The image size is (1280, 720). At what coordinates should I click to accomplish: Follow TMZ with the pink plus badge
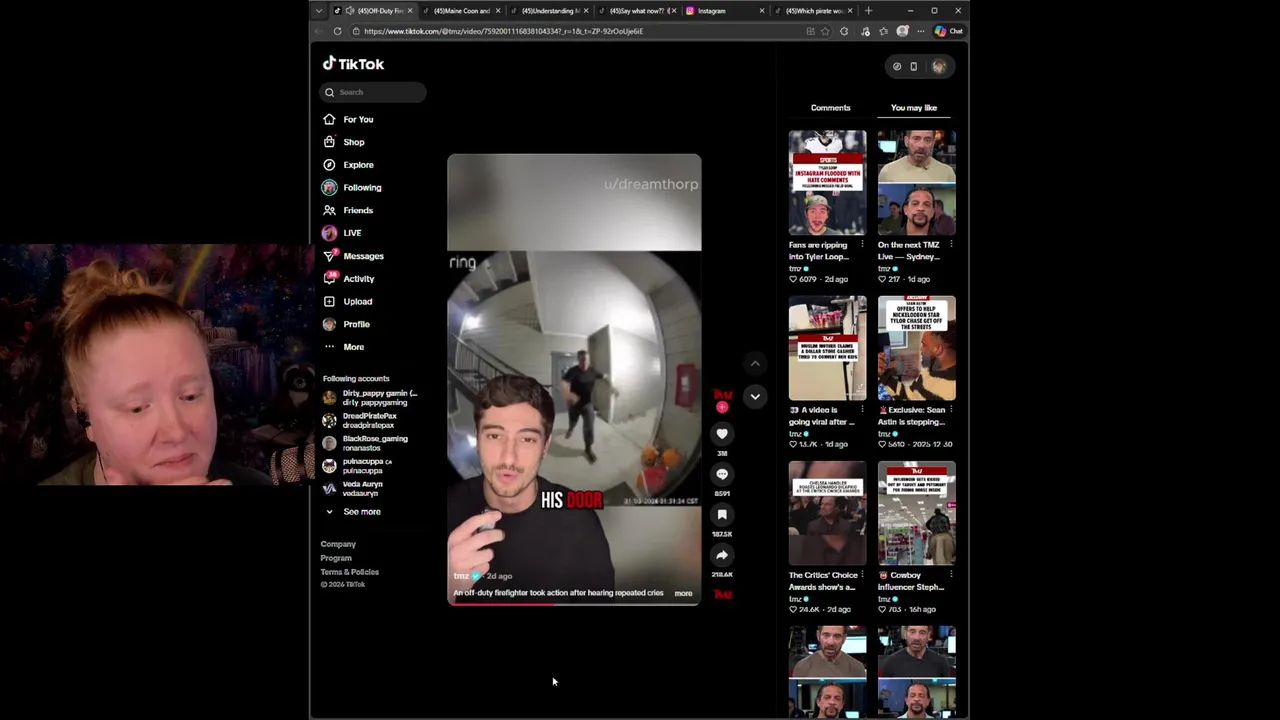[x=722, y=407]
